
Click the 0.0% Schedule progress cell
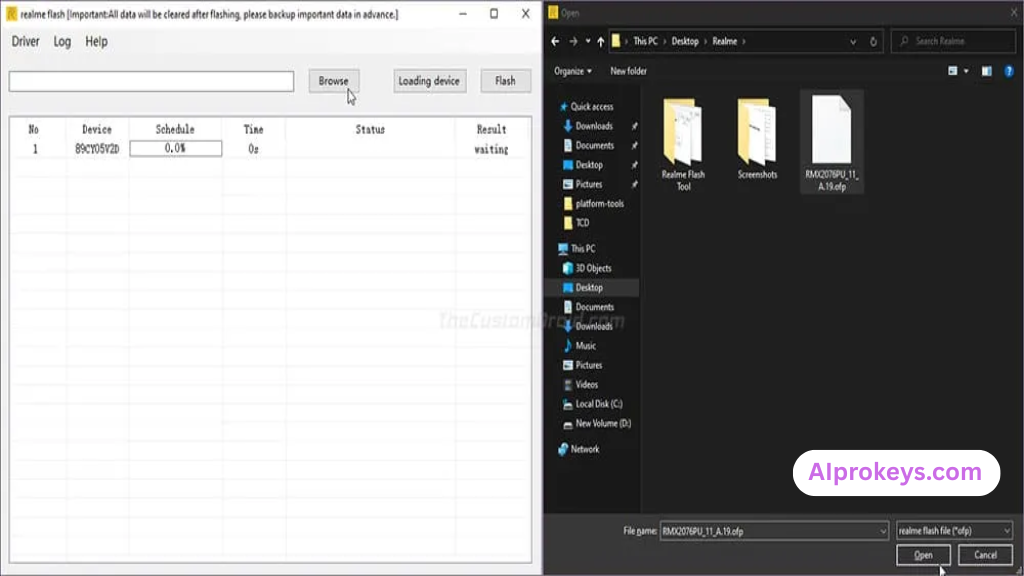(176, 147)
